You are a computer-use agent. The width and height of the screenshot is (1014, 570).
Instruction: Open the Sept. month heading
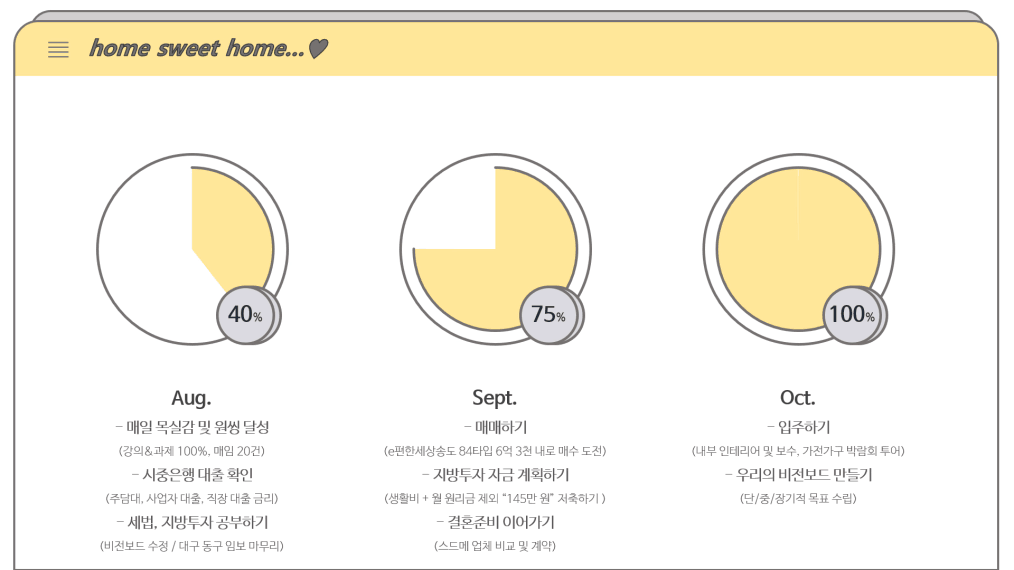pyautogui.click(x=495, y=397)
